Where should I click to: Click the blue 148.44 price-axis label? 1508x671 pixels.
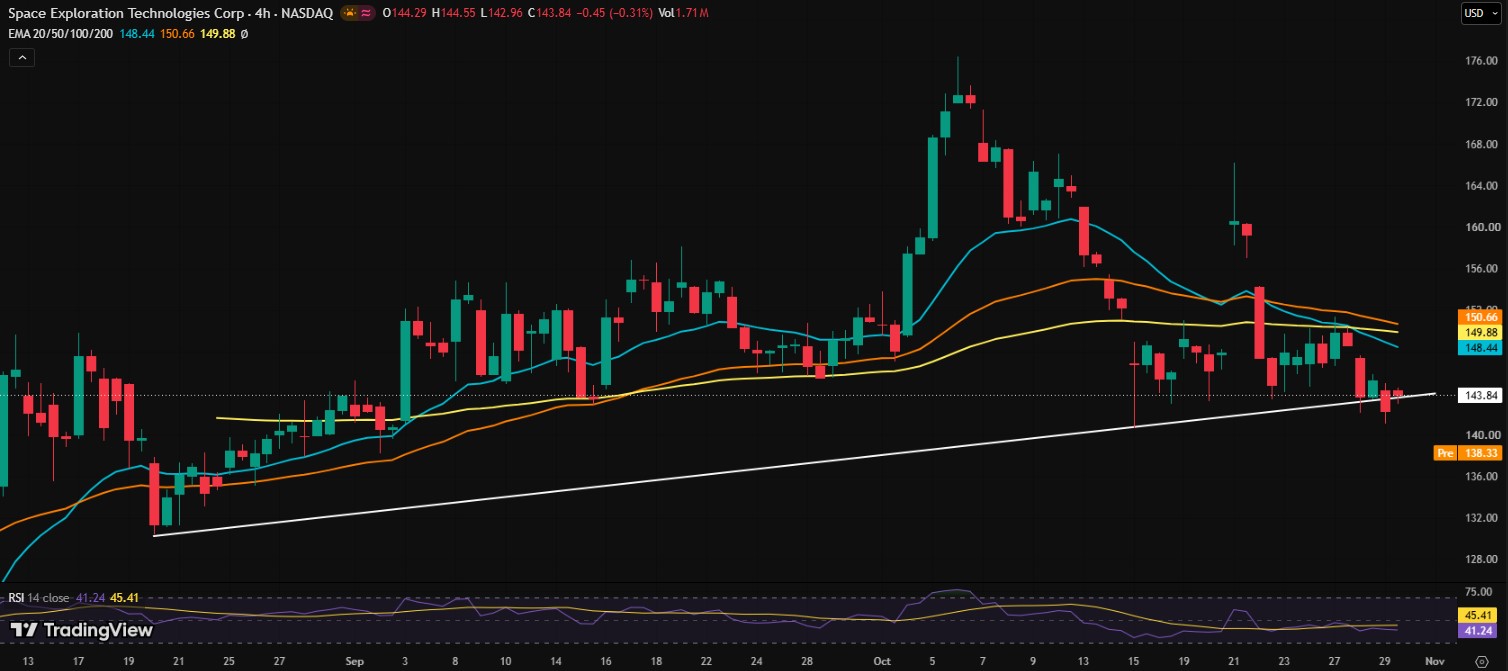coord(1478,347)
